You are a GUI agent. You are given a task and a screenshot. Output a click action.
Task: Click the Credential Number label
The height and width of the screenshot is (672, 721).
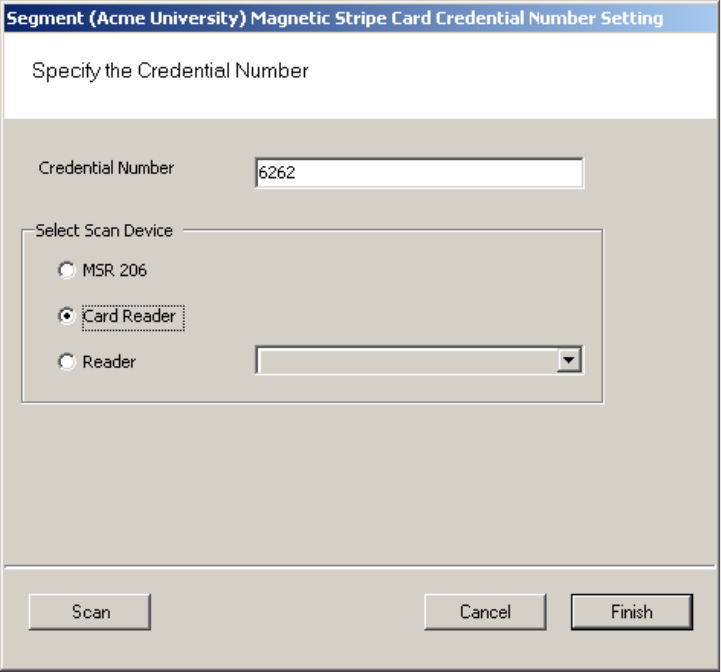click(106, 168)
